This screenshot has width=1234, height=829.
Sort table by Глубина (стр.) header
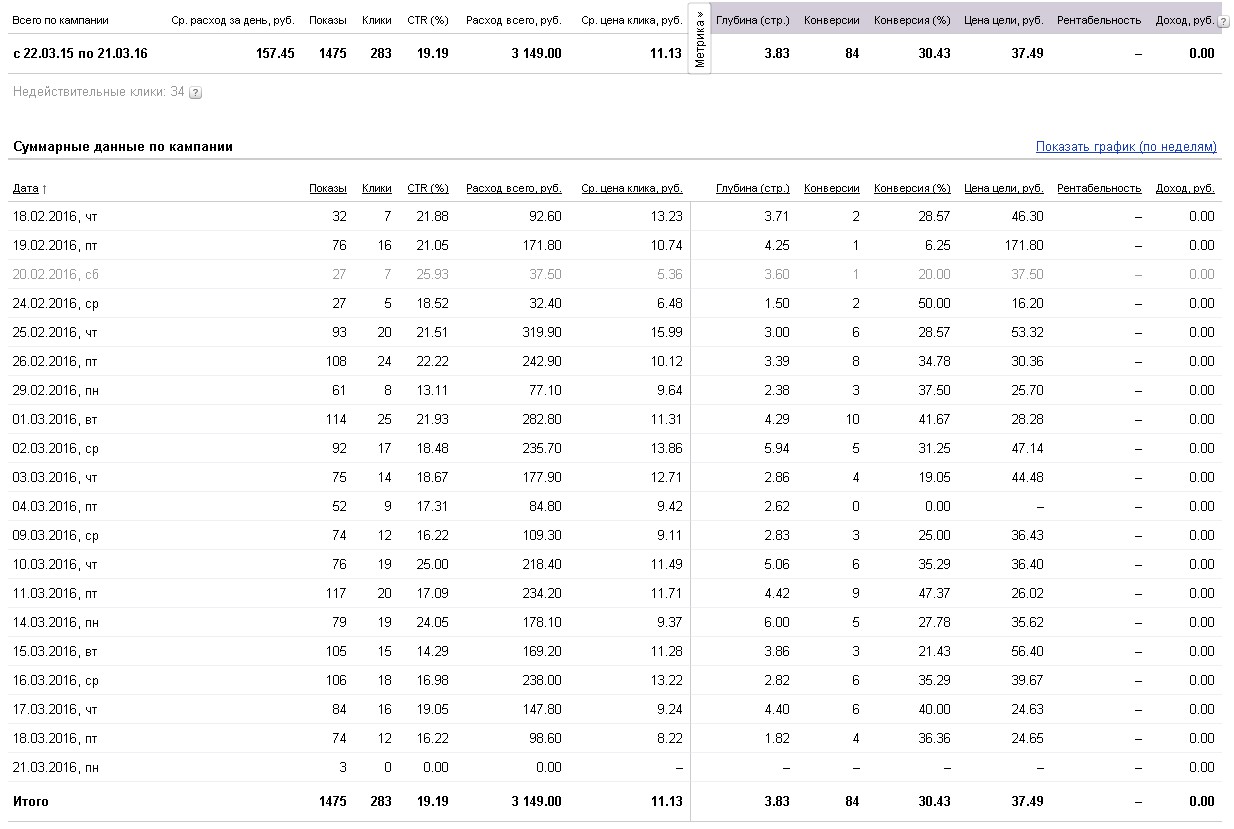(753, 188)
